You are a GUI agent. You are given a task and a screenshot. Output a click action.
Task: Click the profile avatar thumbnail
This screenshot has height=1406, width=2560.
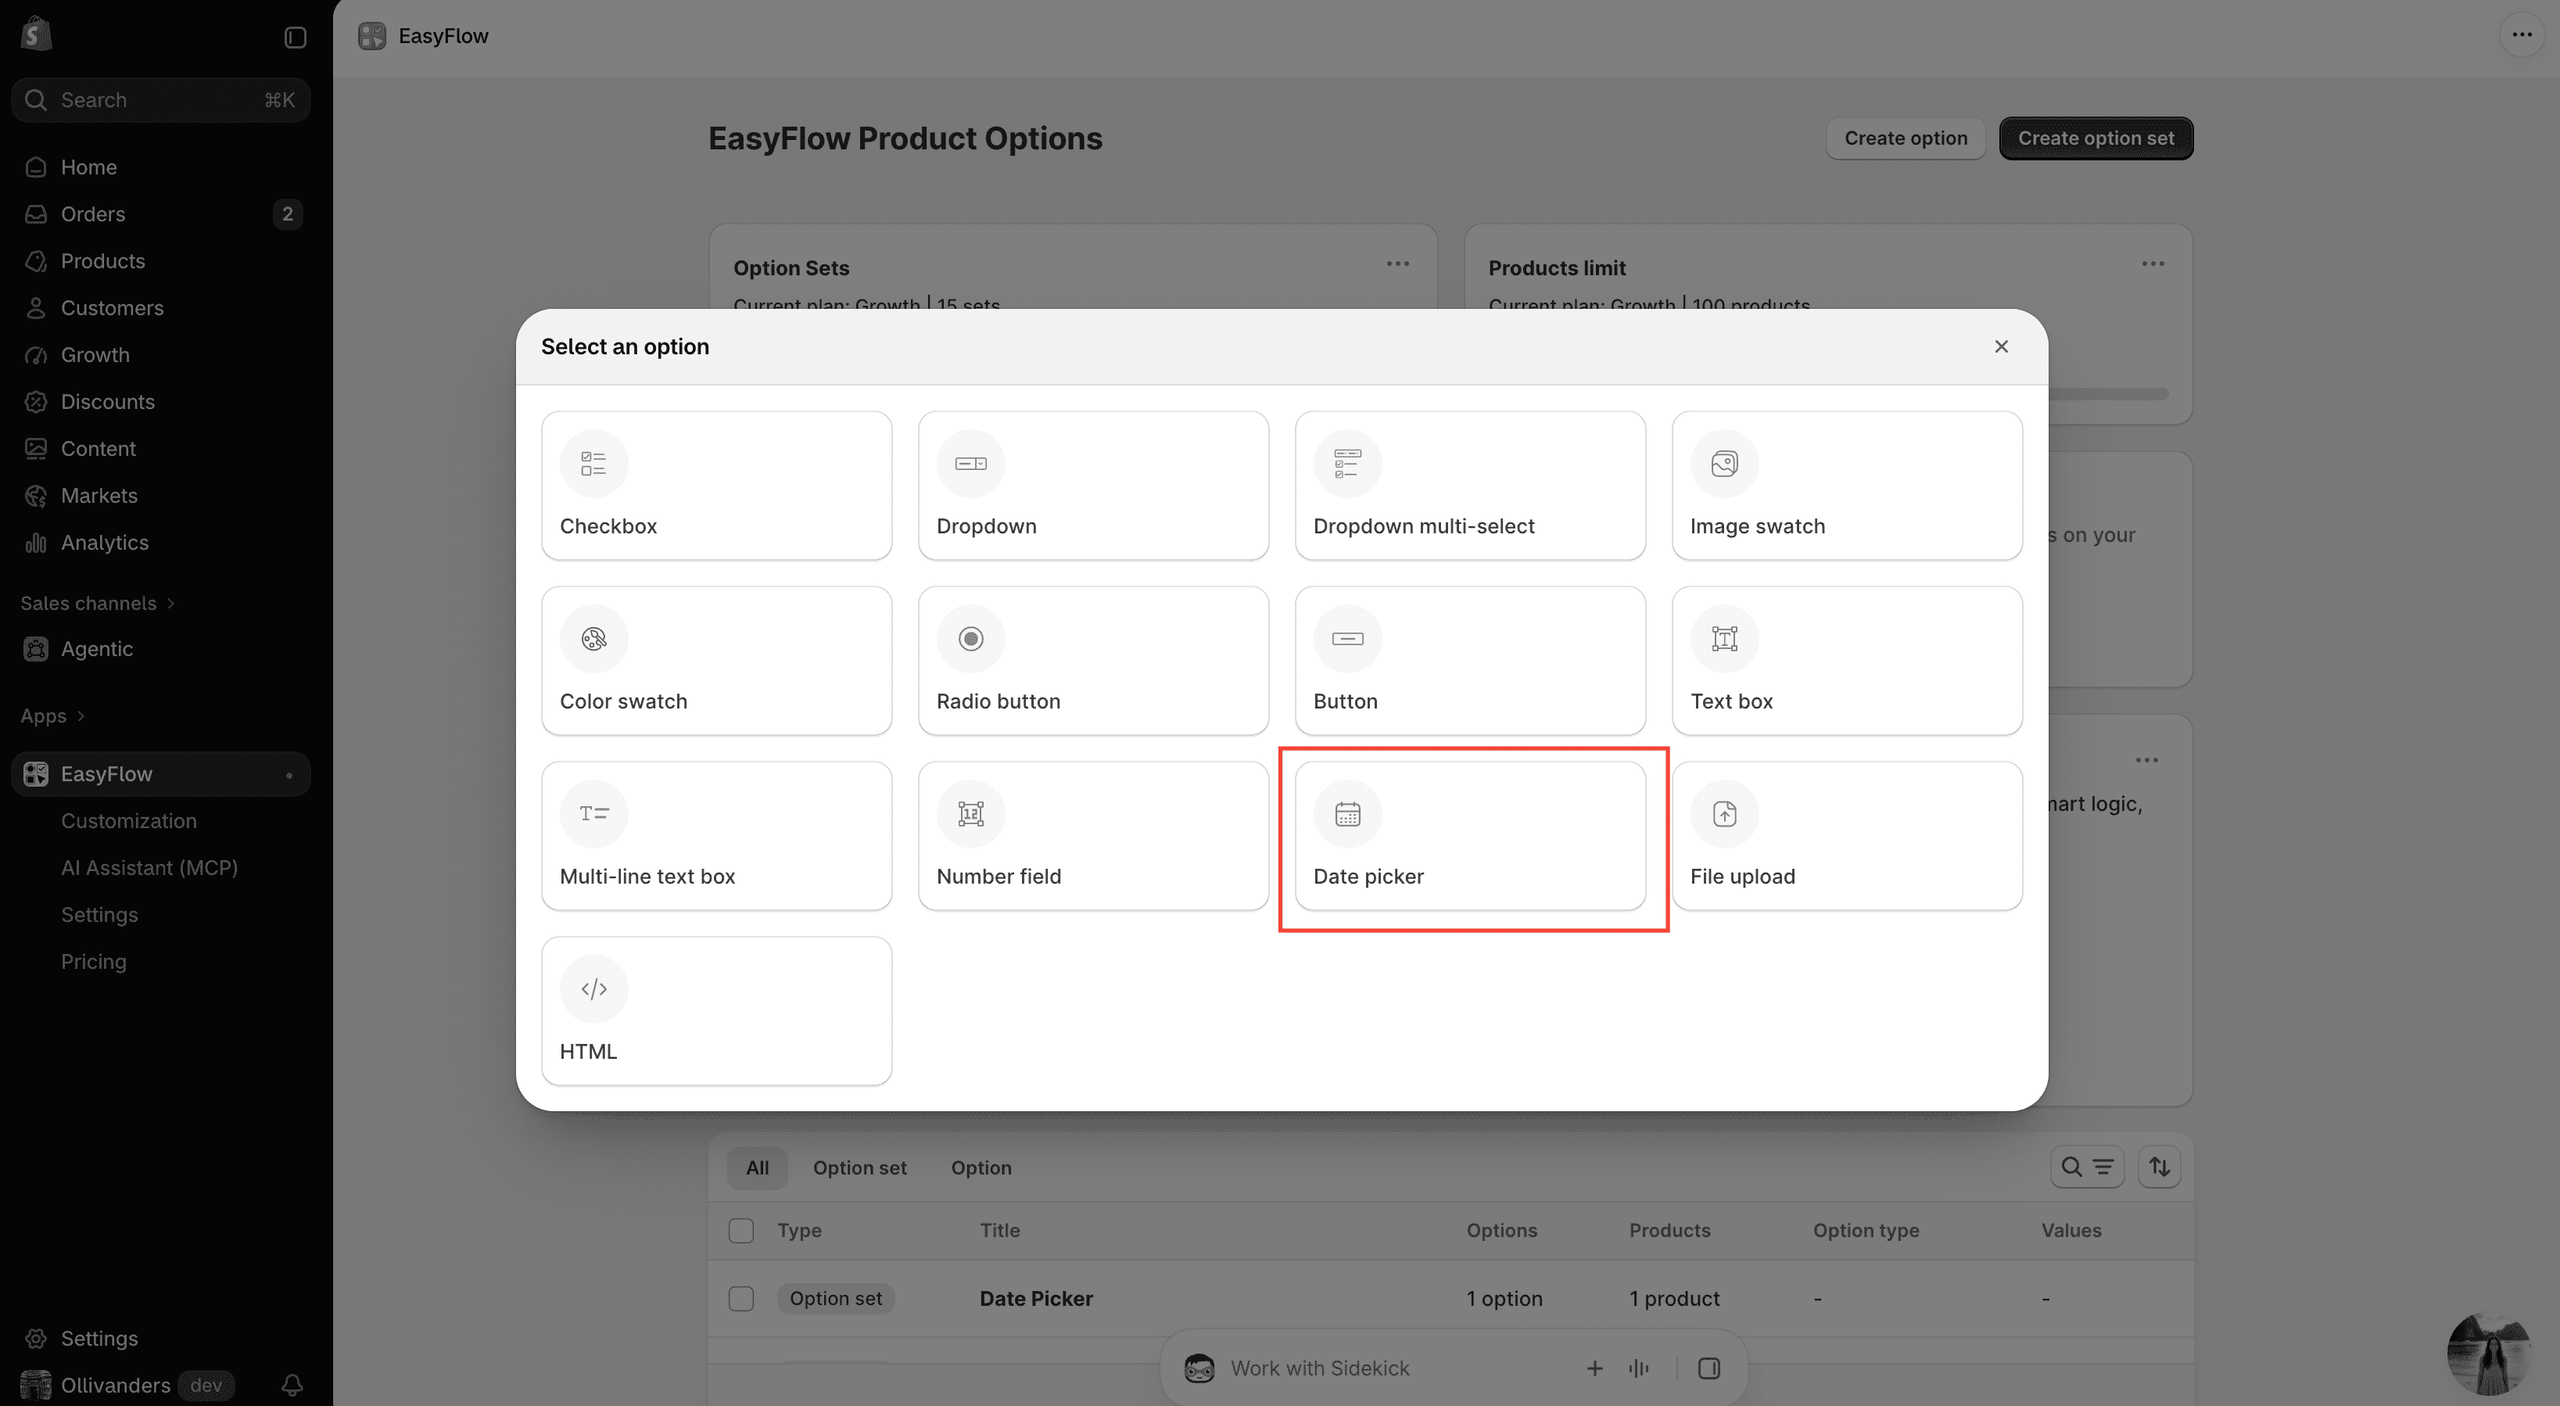(2488, 1353)
